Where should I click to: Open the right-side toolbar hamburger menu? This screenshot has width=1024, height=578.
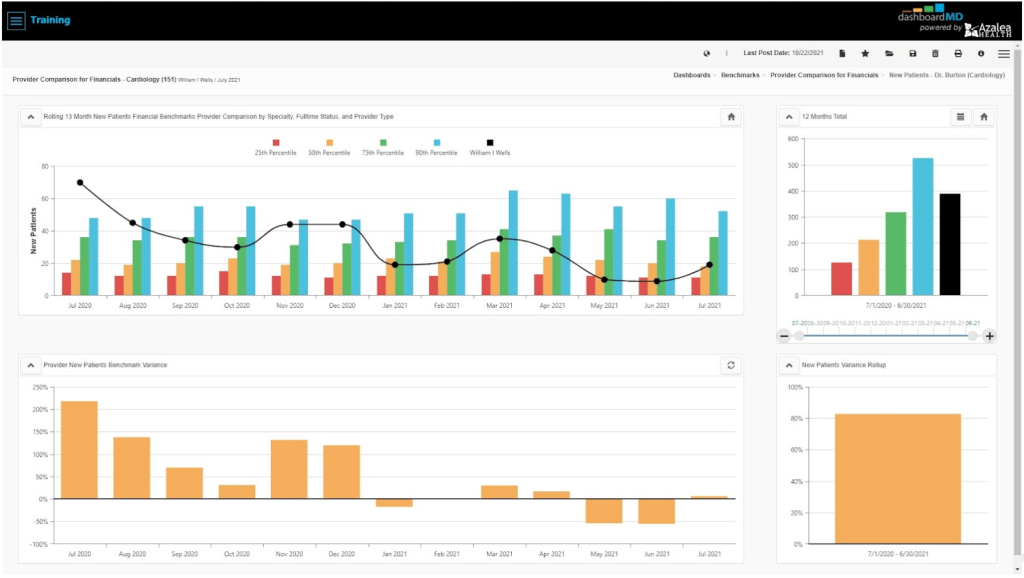pos(1003,53)
